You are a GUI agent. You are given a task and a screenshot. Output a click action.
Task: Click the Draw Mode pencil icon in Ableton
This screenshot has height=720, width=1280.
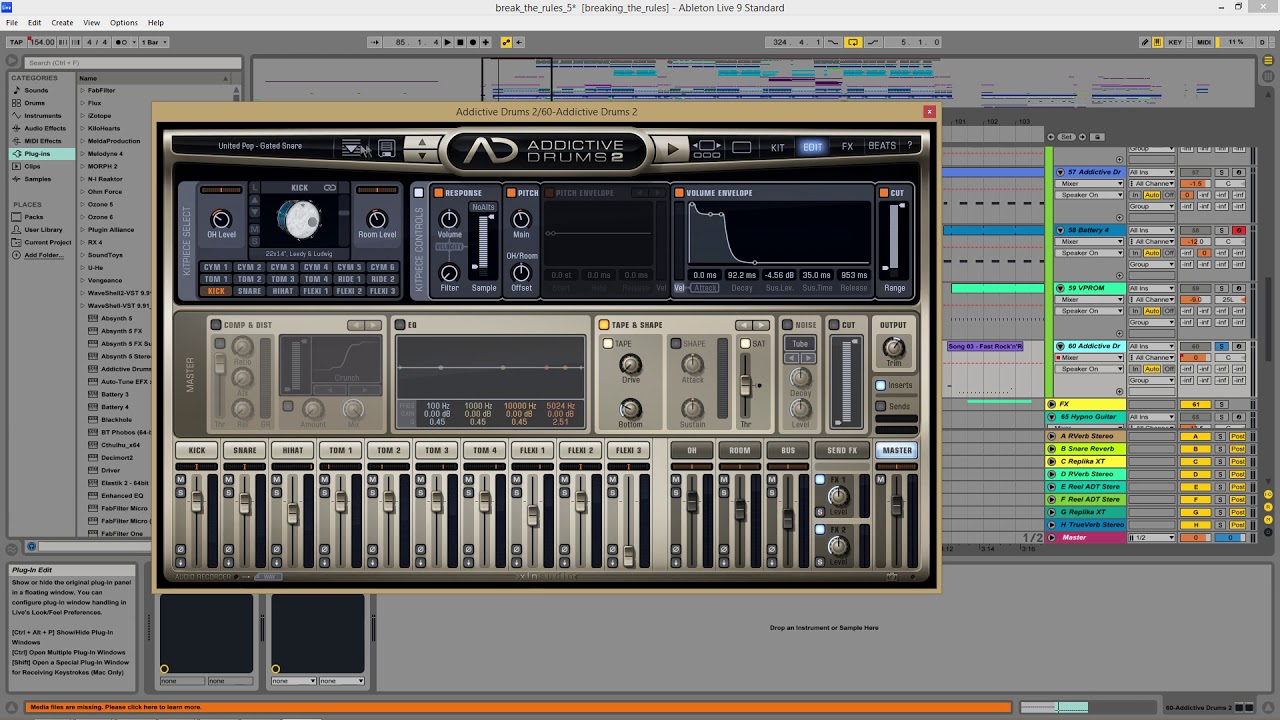click(x=1145, y=42)
